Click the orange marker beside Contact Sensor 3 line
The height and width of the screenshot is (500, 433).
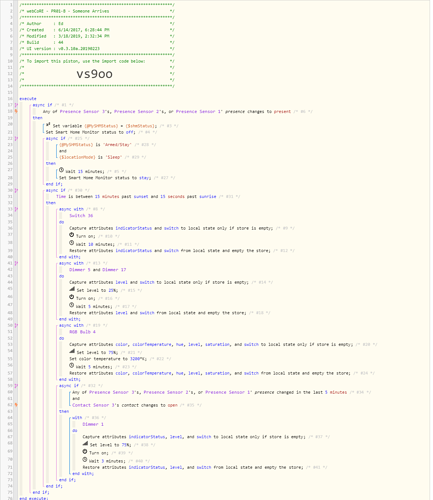(x=16, y=405)
